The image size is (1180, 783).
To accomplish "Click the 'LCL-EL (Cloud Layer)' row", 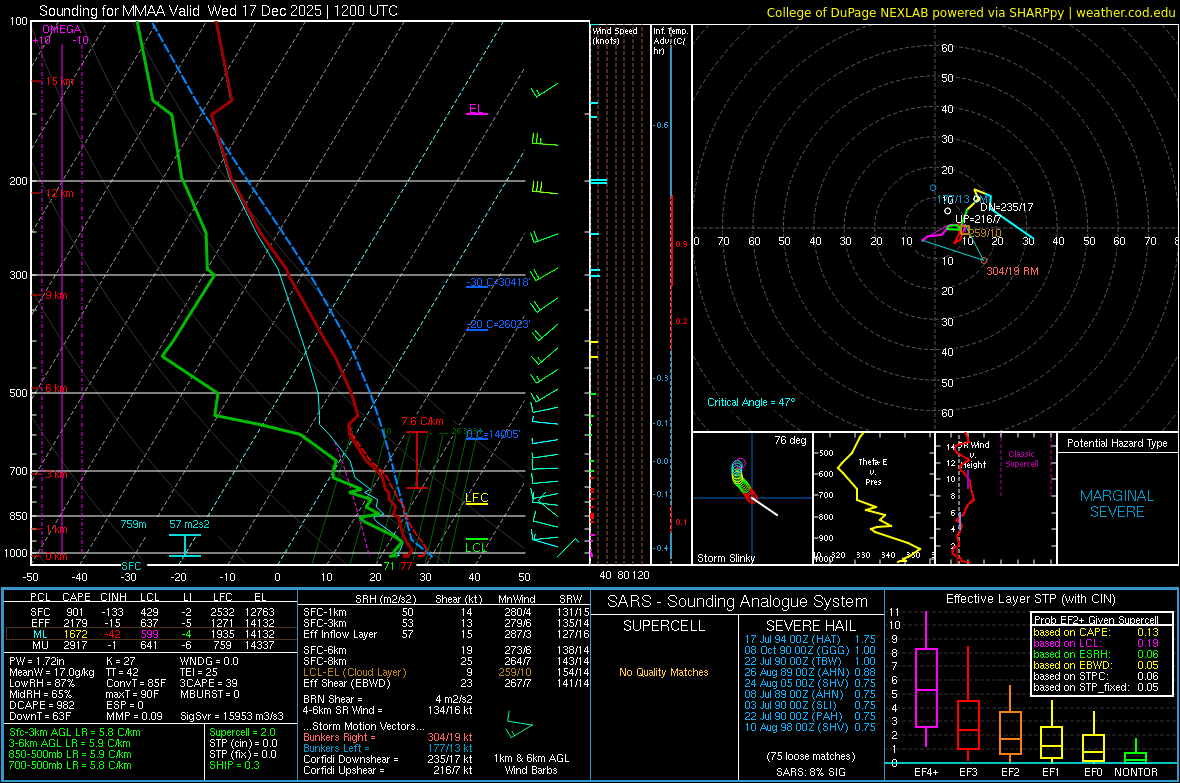I will (446, 672).
